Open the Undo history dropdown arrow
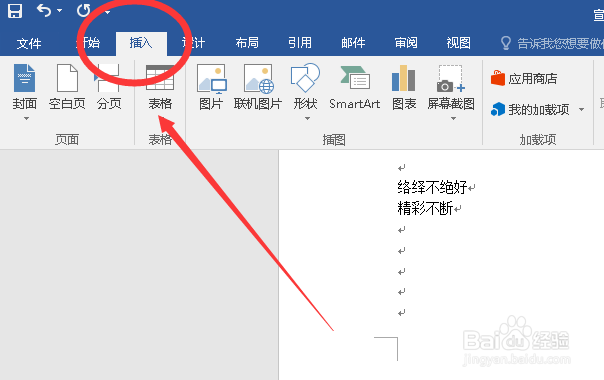 (x=60, y=11)
